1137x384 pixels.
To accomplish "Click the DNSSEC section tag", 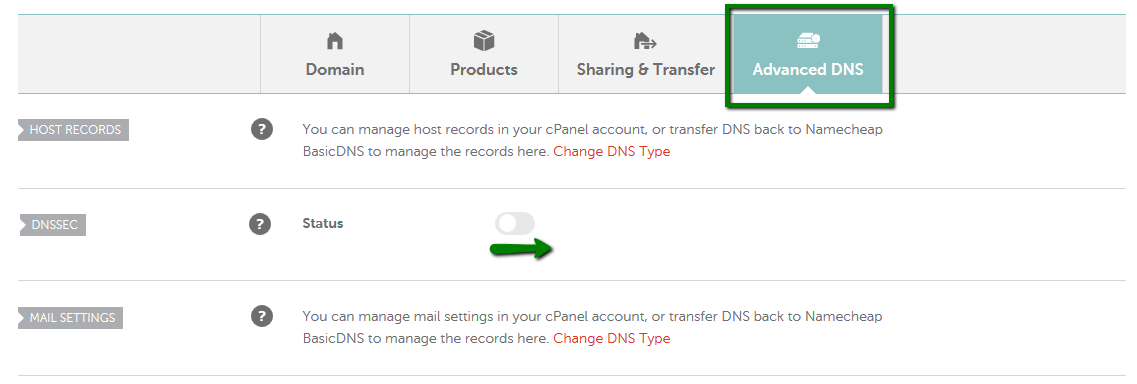I will pyautogui.click(x=52, y=225).
